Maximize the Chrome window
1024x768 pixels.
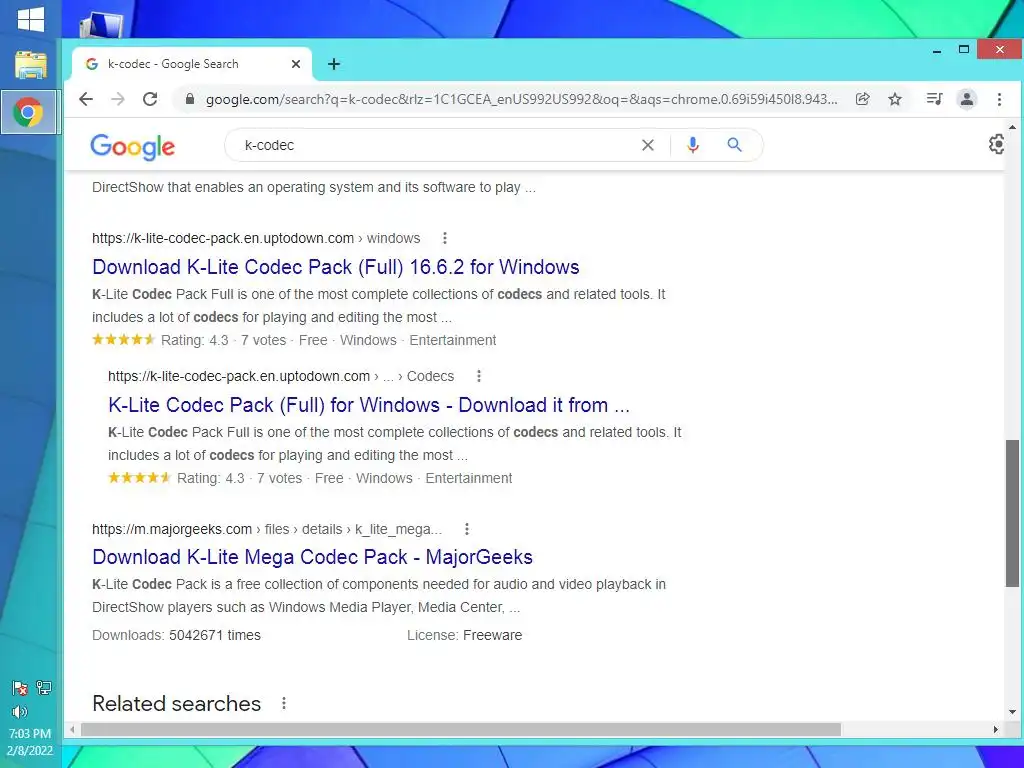point(964,50)
